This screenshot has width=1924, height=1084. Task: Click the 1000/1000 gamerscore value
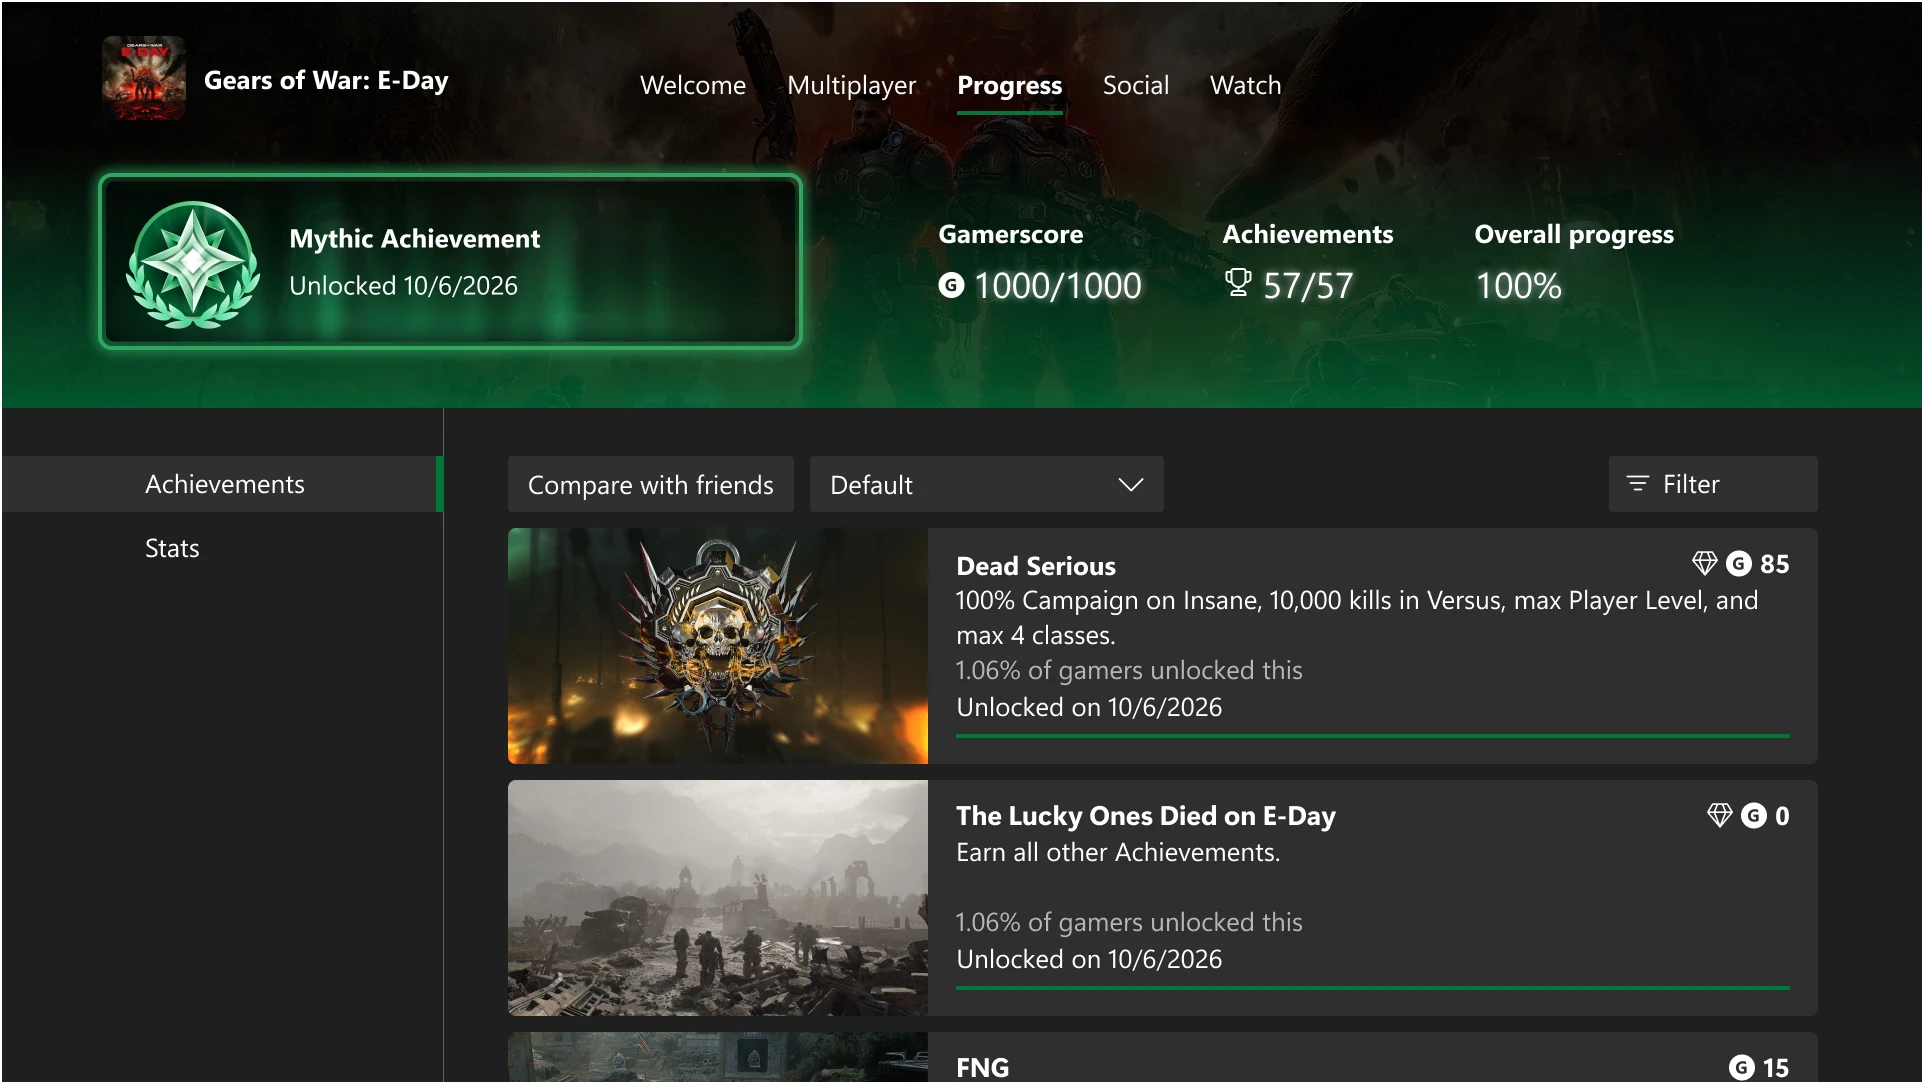click(x=1058, y=286)
